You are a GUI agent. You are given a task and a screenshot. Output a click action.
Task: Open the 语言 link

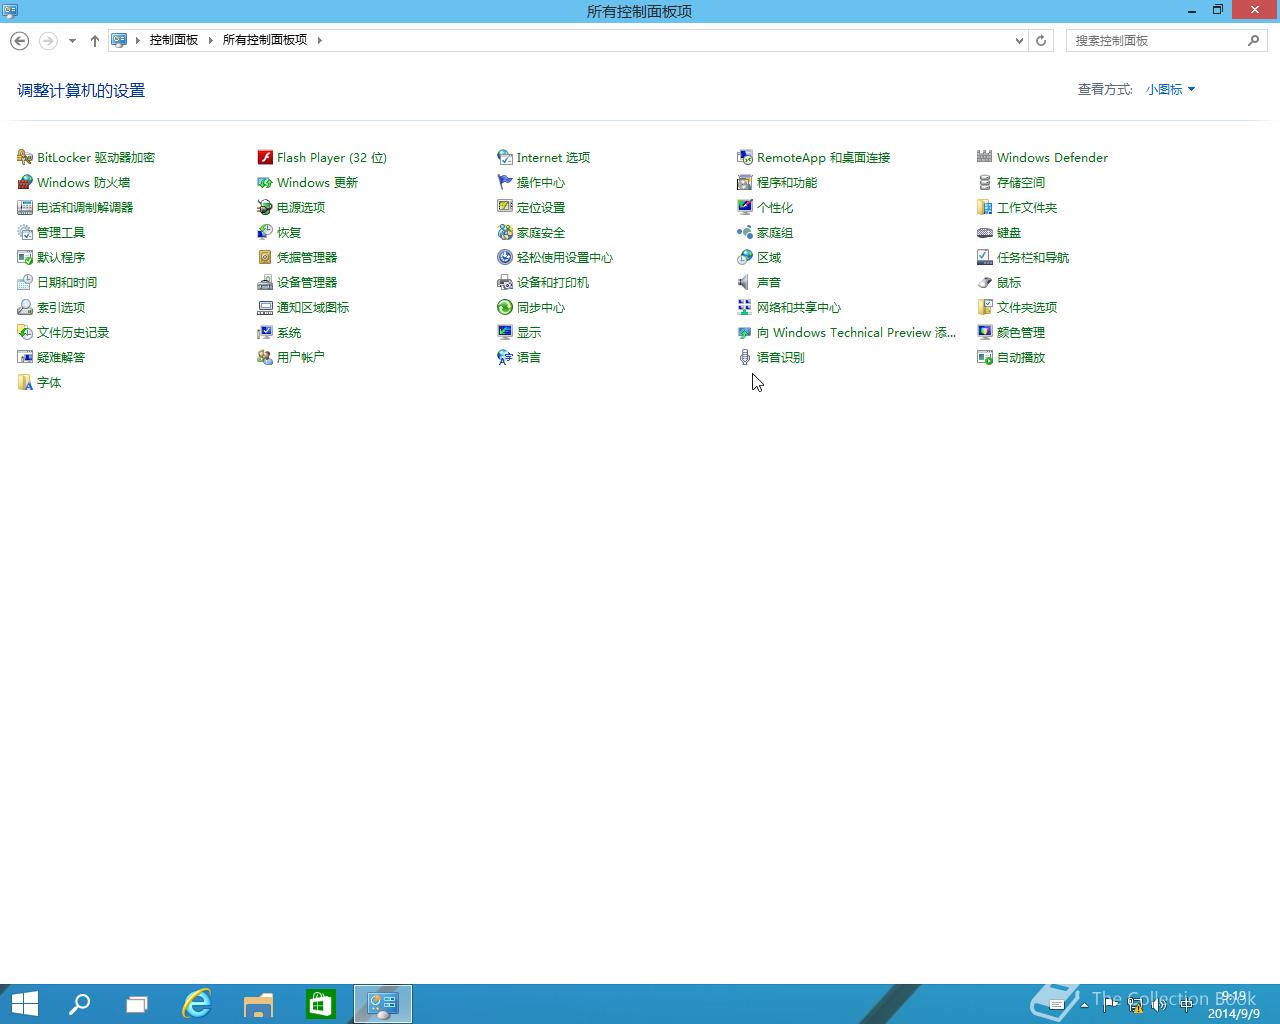[x=529, y=357]
